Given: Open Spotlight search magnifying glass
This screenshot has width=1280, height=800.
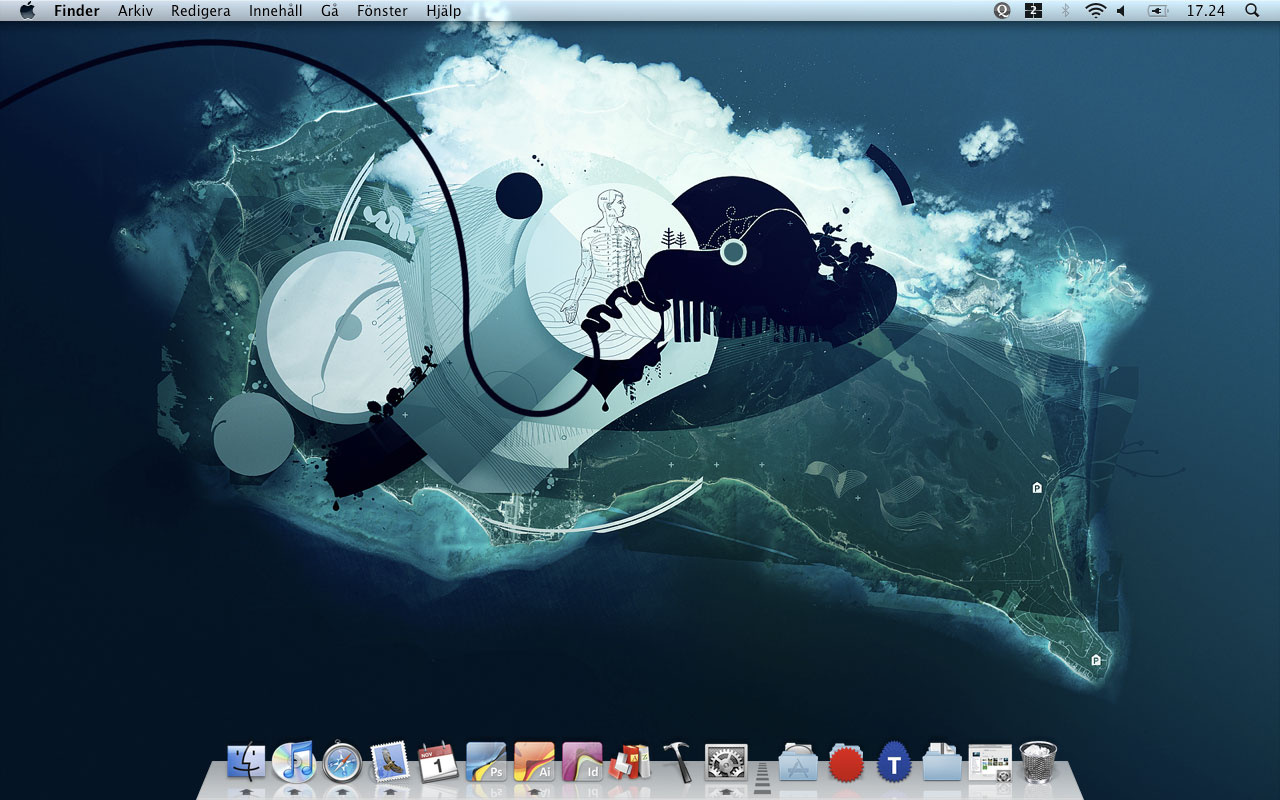Looking at the screenshot, I should tap(1252, 11).
